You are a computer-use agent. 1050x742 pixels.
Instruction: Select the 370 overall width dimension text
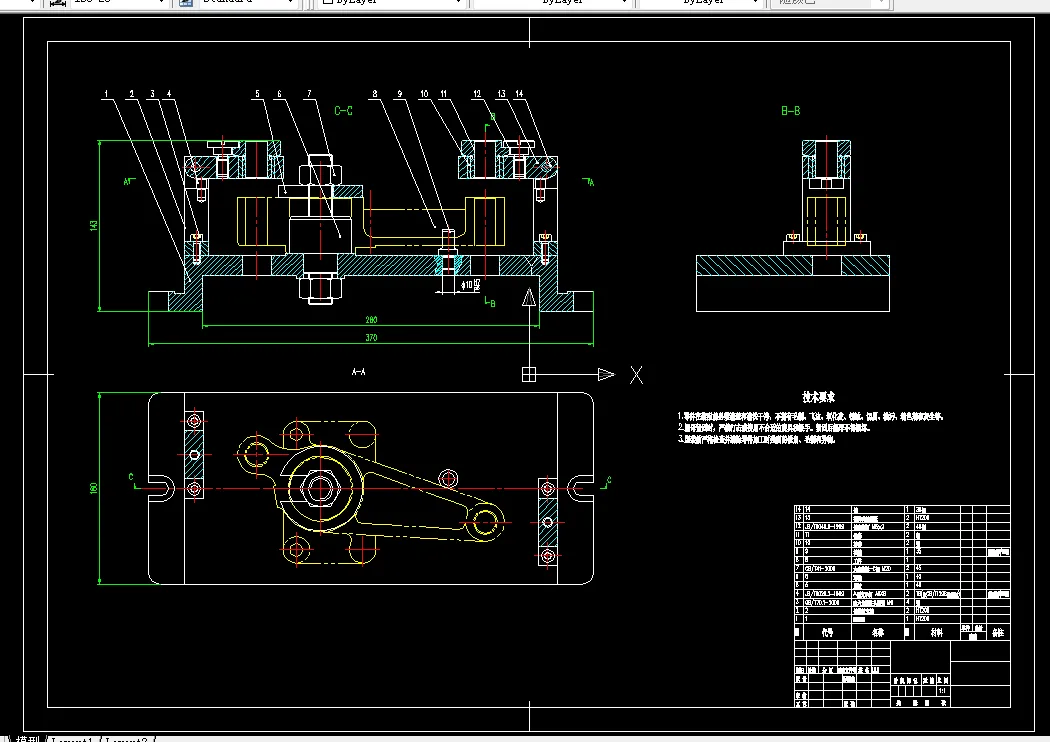click(x=371, y=338)
